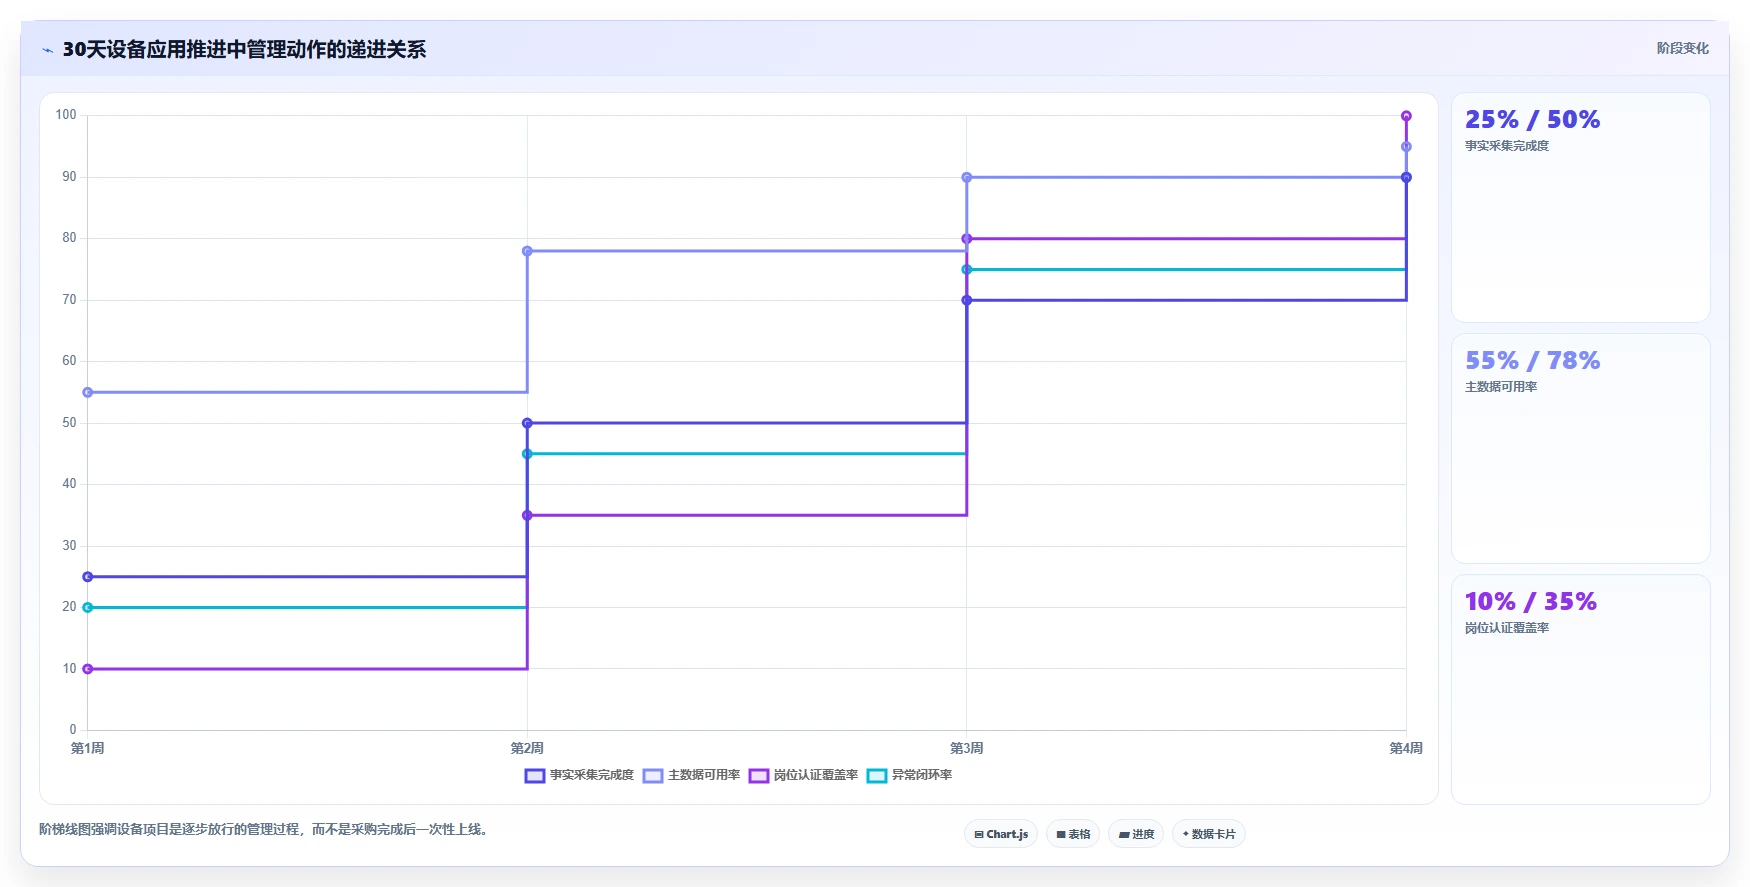Click the 事实采集完成度 point at 90 in 第4周
This screenshot has width=1750, height=887.
click(x=1406, y=177)
